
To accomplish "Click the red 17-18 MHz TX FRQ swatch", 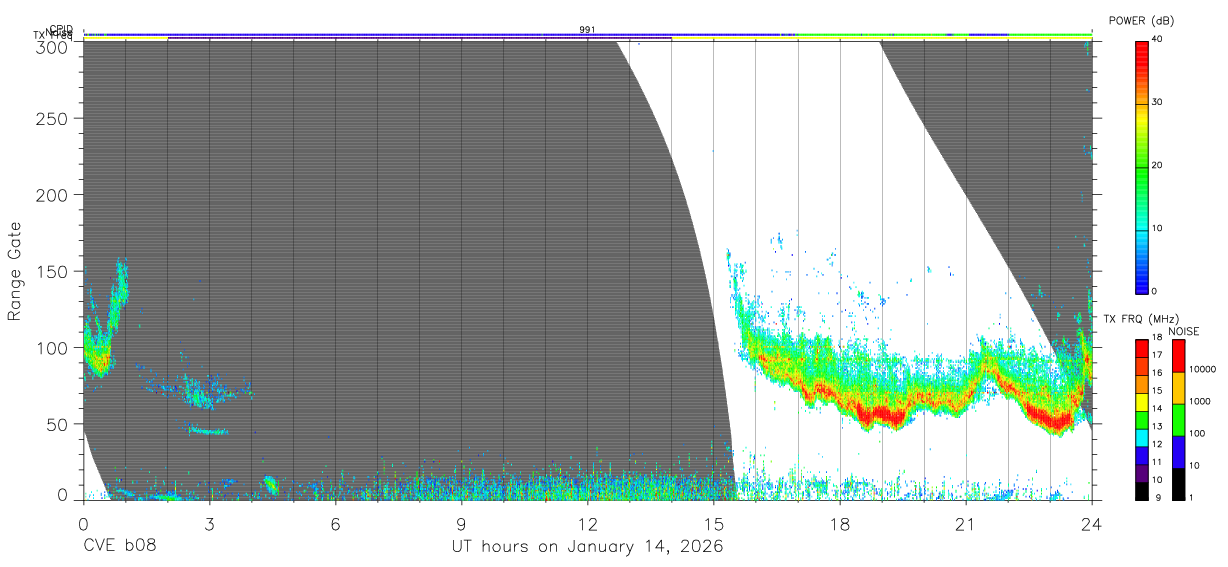I will pyautogui.click(x=1141, y=348).
